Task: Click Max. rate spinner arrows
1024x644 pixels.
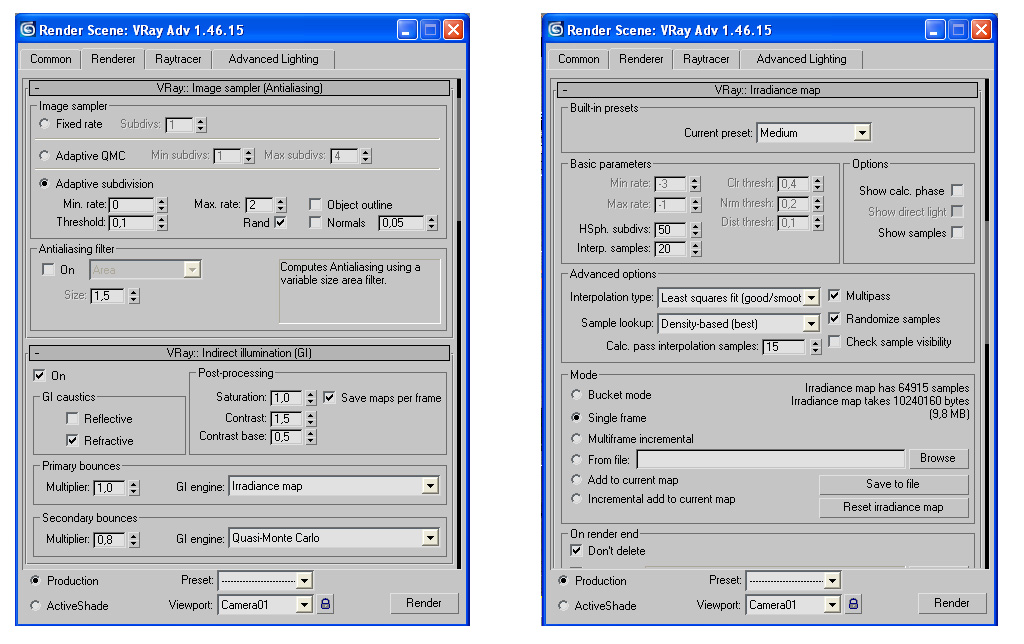Action: click(x=281, y=204)
